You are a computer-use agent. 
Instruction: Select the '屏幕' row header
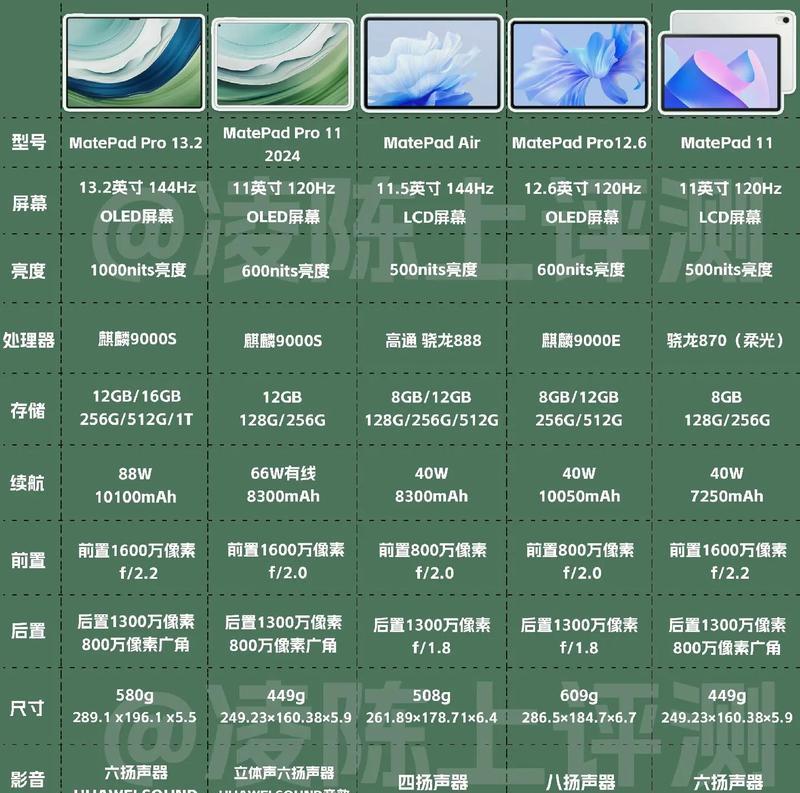tap(29, 203)
